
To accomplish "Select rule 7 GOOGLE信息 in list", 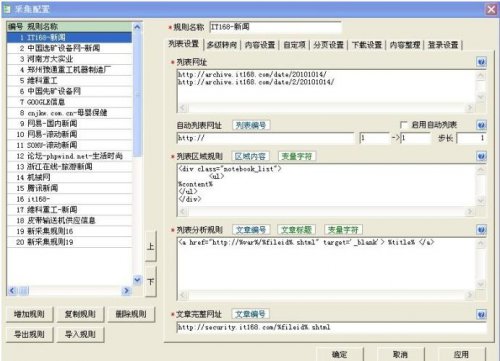I will point(69,102).
